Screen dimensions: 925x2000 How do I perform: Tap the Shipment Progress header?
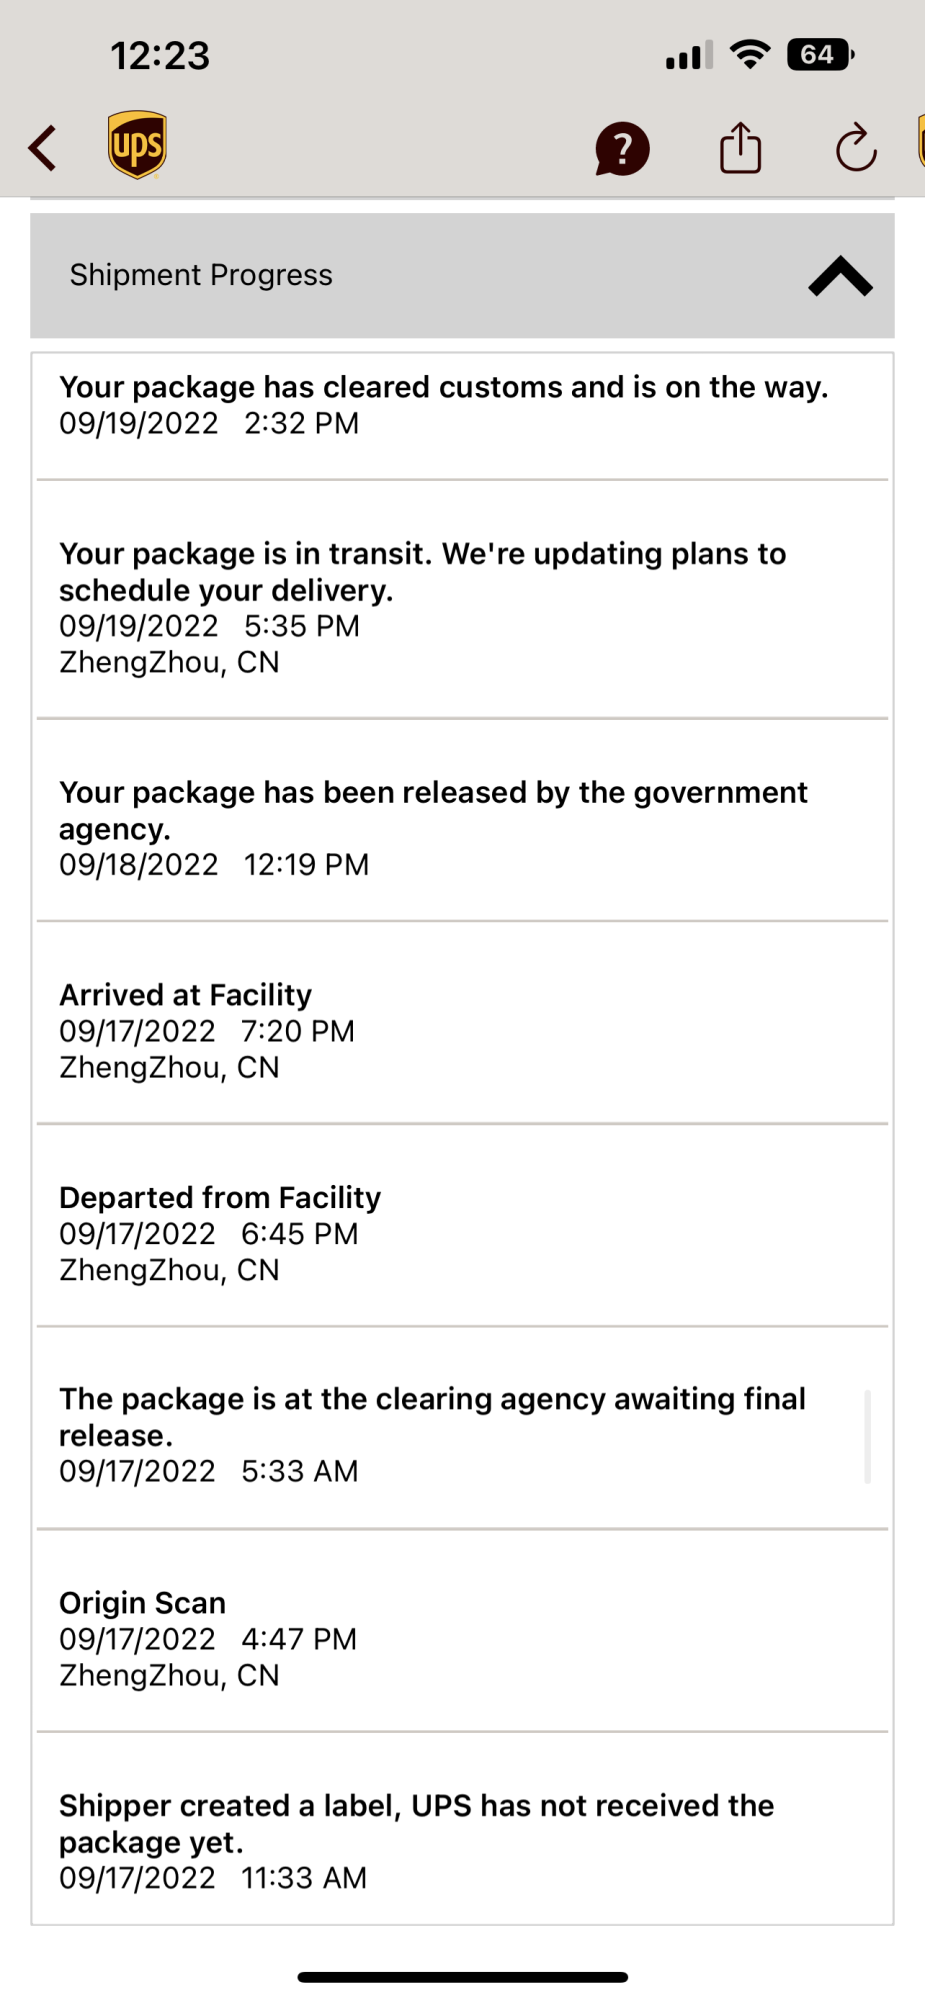click(200, 275)
